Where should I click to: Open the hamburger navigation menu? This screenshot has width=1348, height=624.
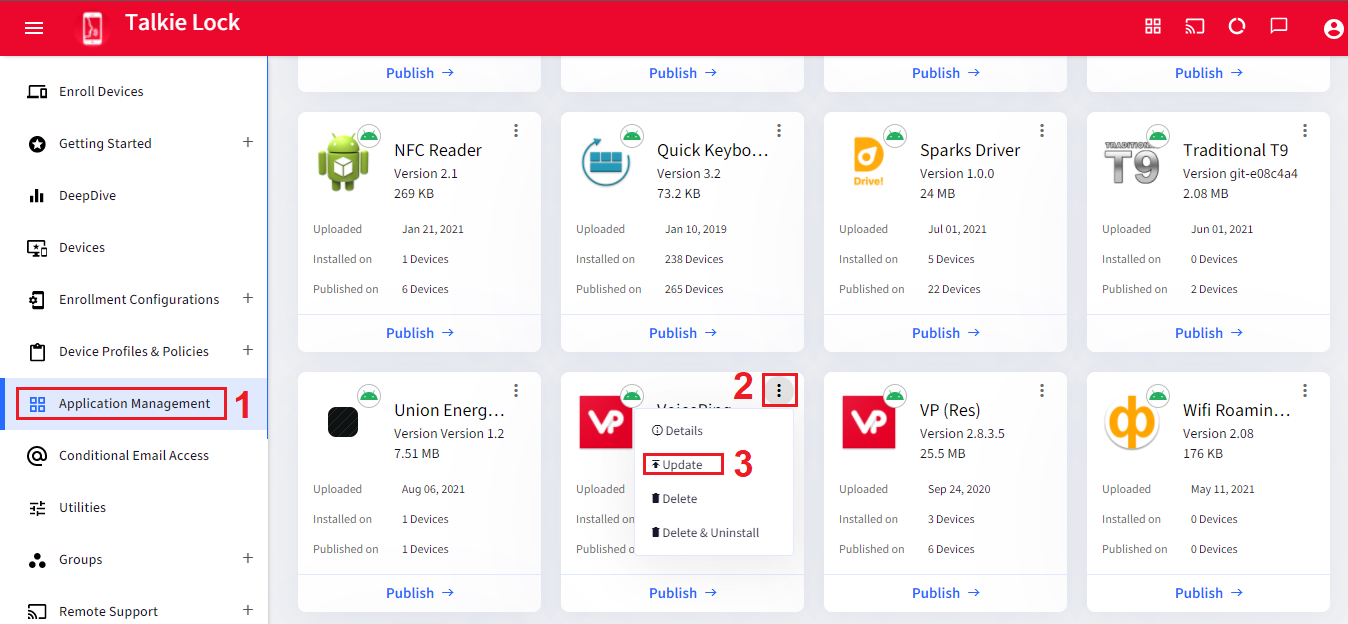(x=34, y=28)
